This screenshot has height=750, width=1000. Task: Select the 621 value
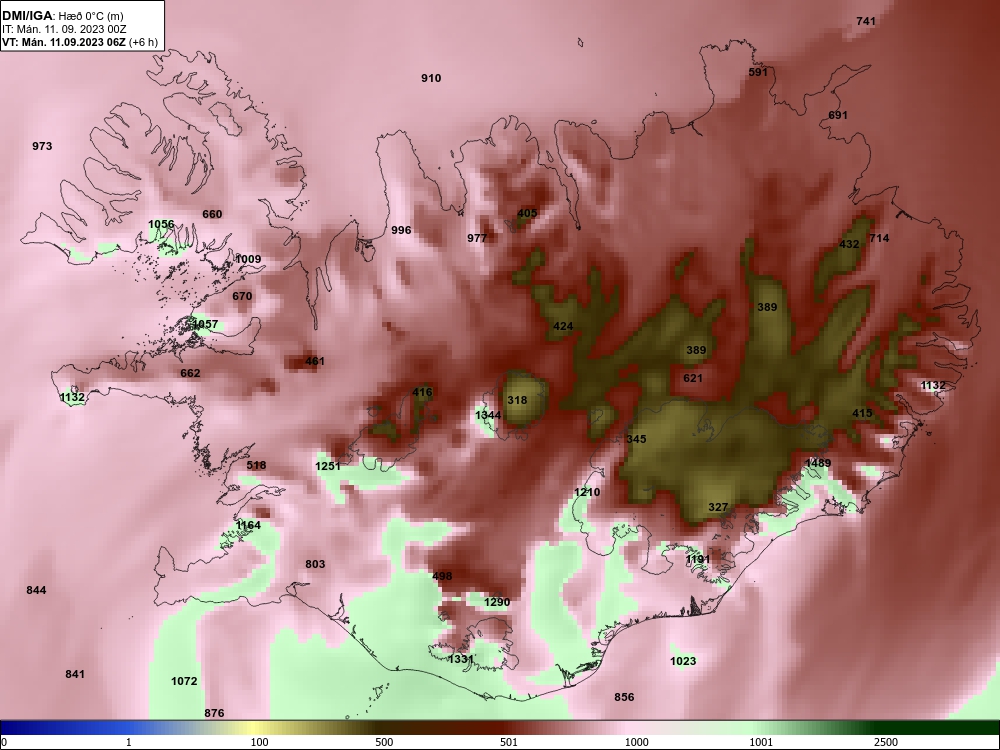693,378
